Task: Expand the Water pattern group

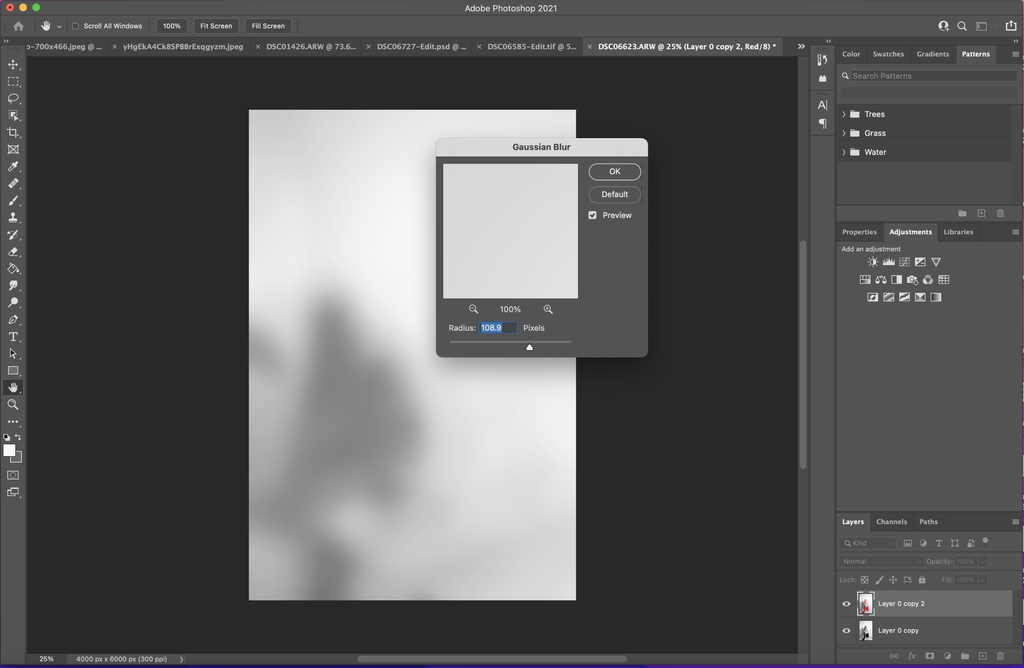Action: (x=844, y=151)
